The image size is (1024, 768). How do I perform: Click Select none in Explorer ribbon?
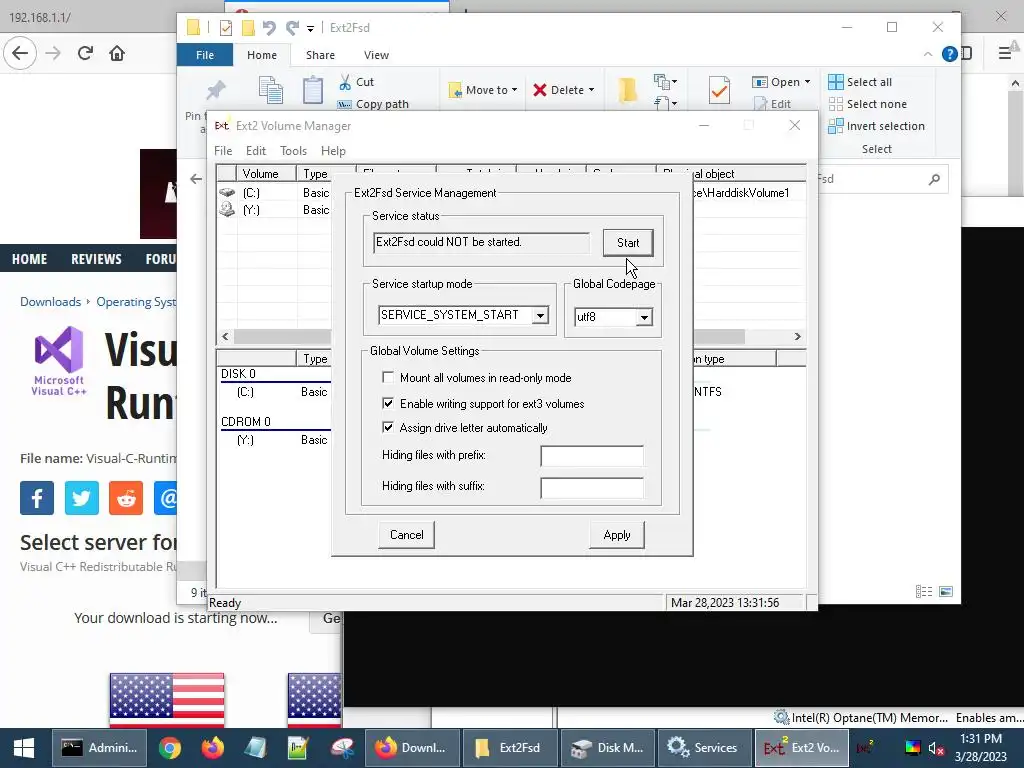(867, 104)
